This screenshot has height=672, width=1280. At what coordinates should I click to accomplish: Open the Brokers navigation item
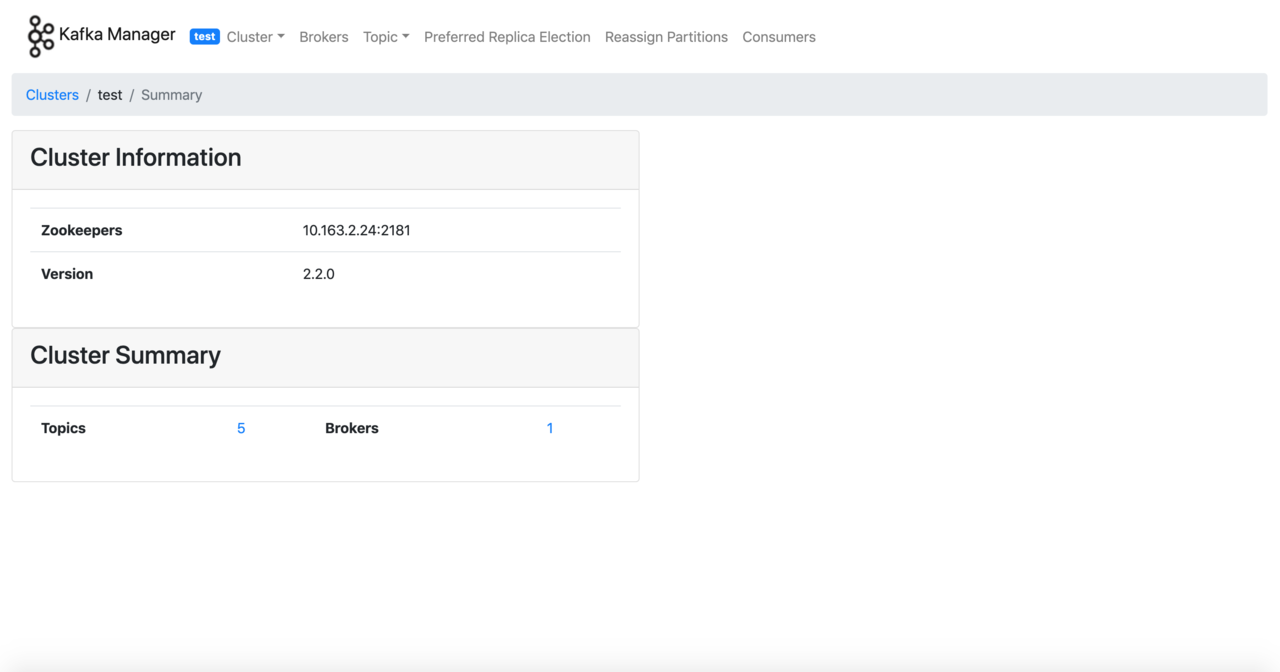(x=324, y=37)
